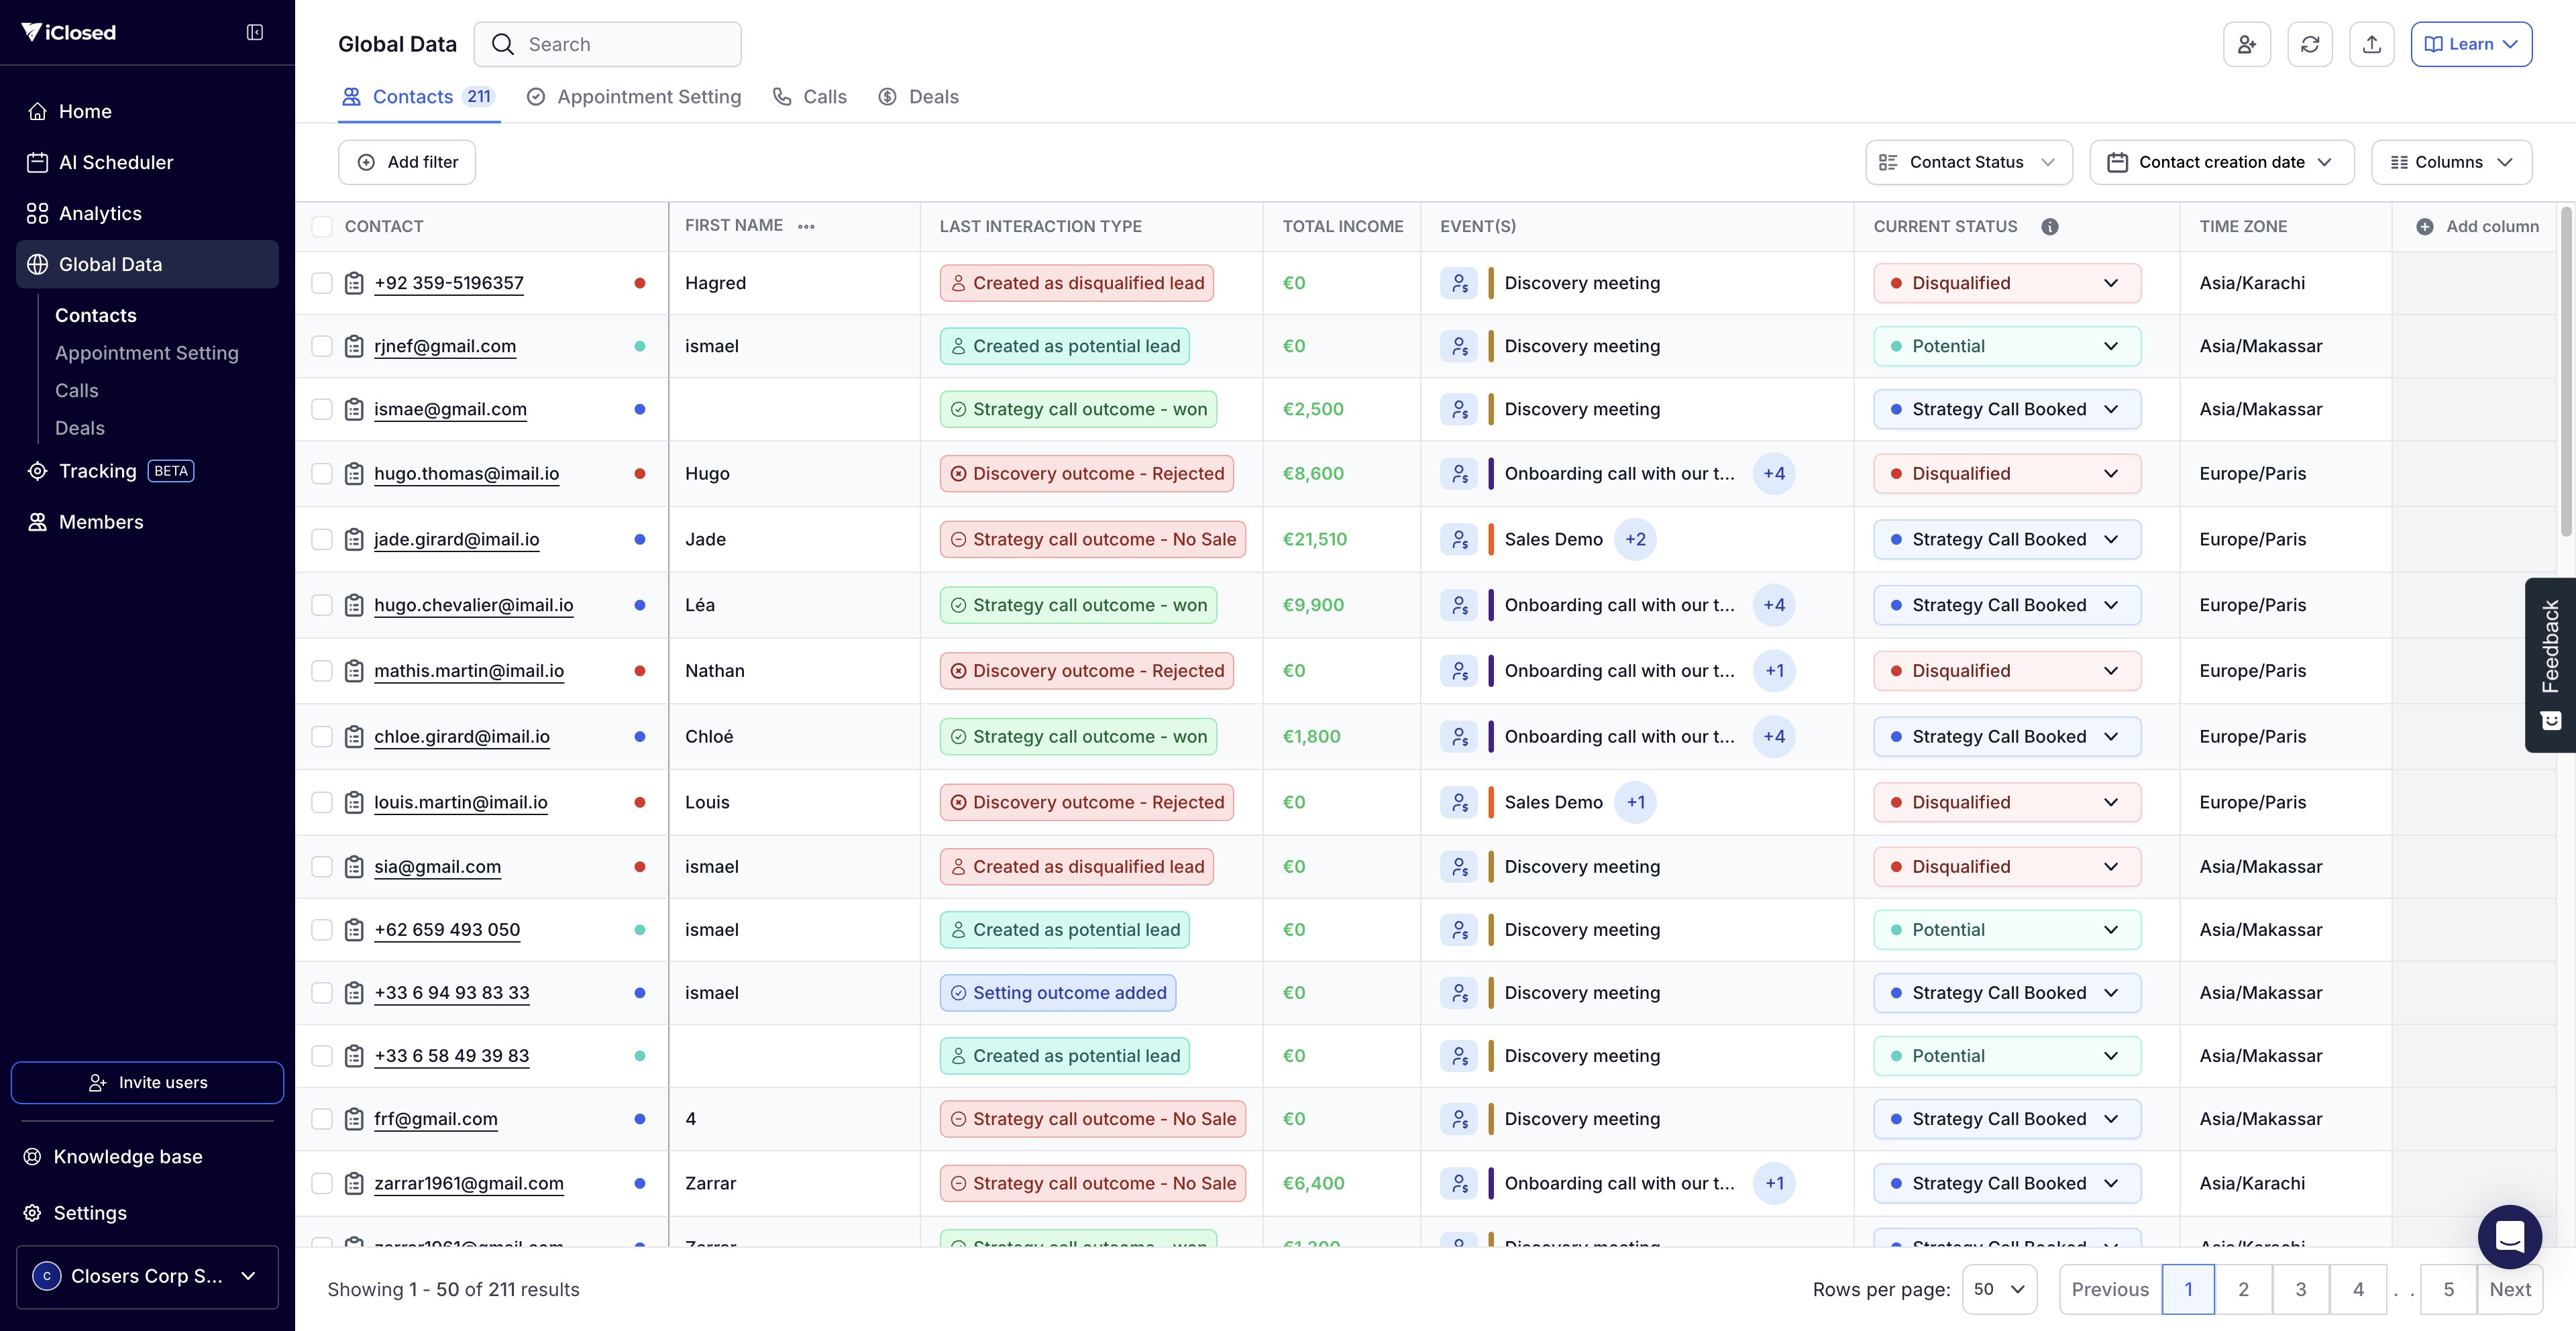
Task: Open the Contact Status filter dropdown
Action: [x=1968, y=162]
